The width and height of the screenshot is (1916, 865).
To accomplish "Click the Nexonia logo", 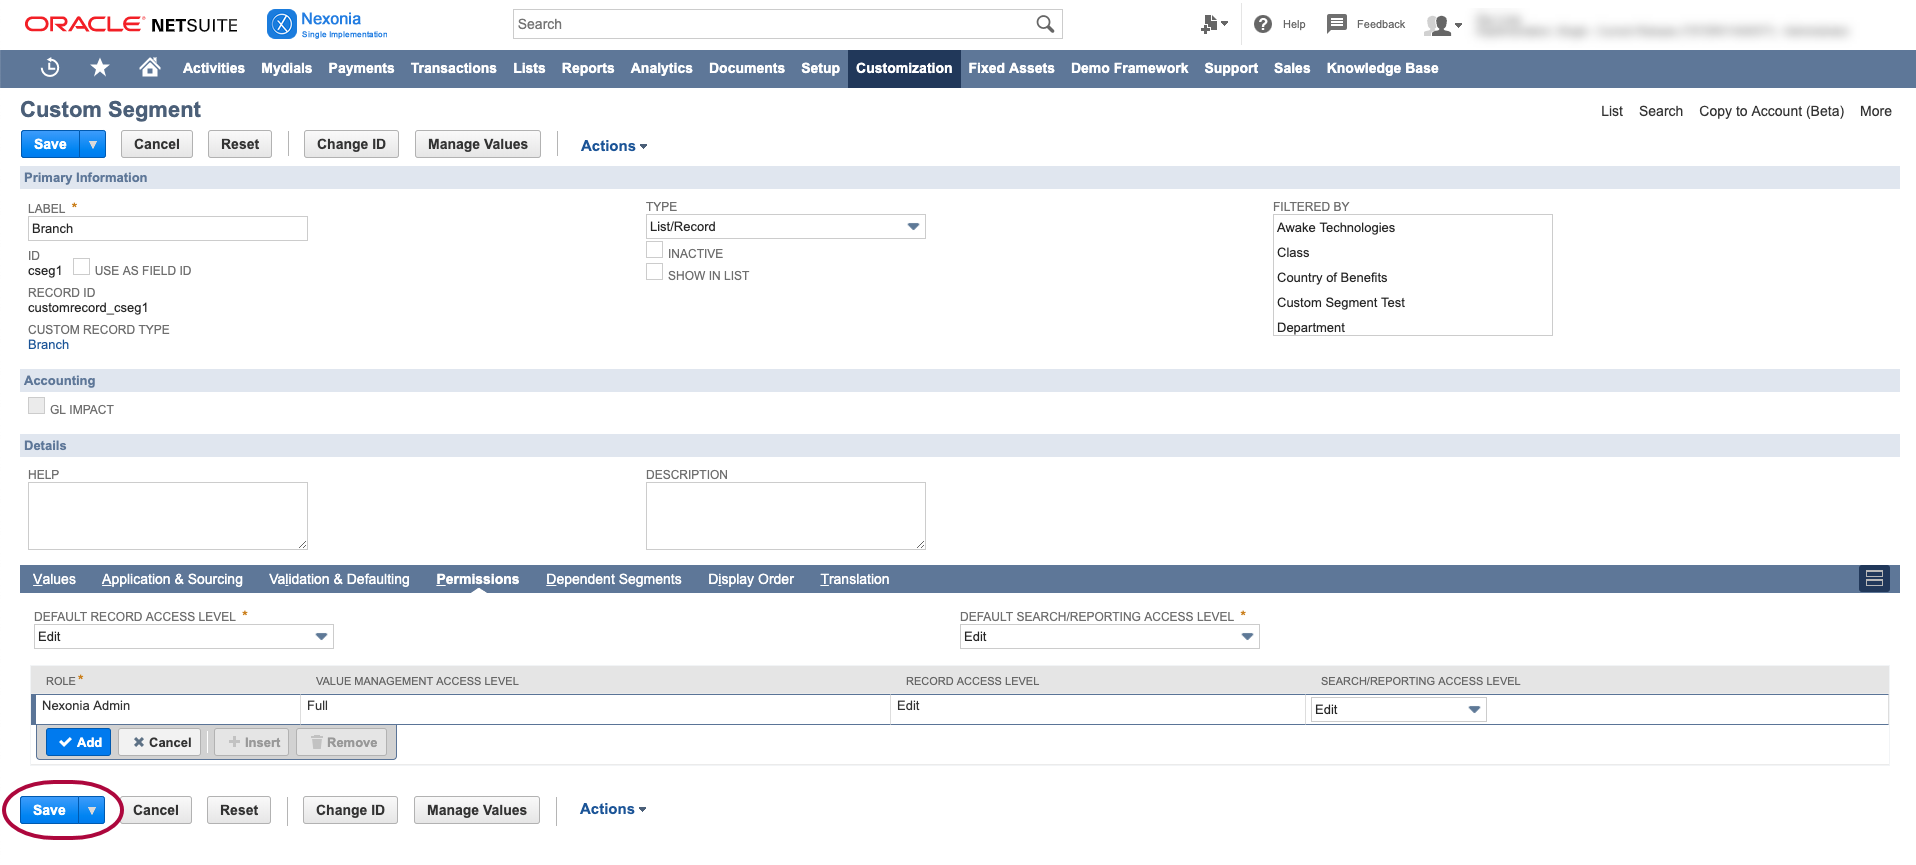I will 327,24.
